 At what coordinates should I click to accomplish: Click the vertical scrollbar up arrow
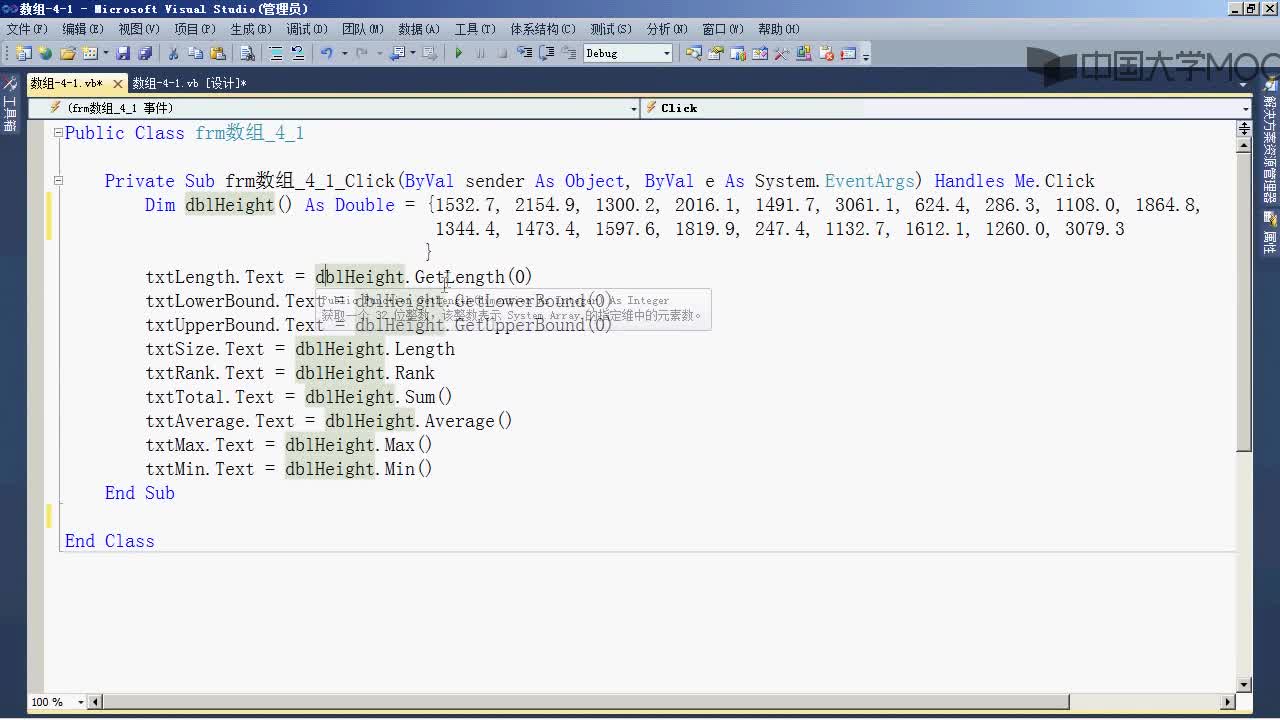(1244, 145)
